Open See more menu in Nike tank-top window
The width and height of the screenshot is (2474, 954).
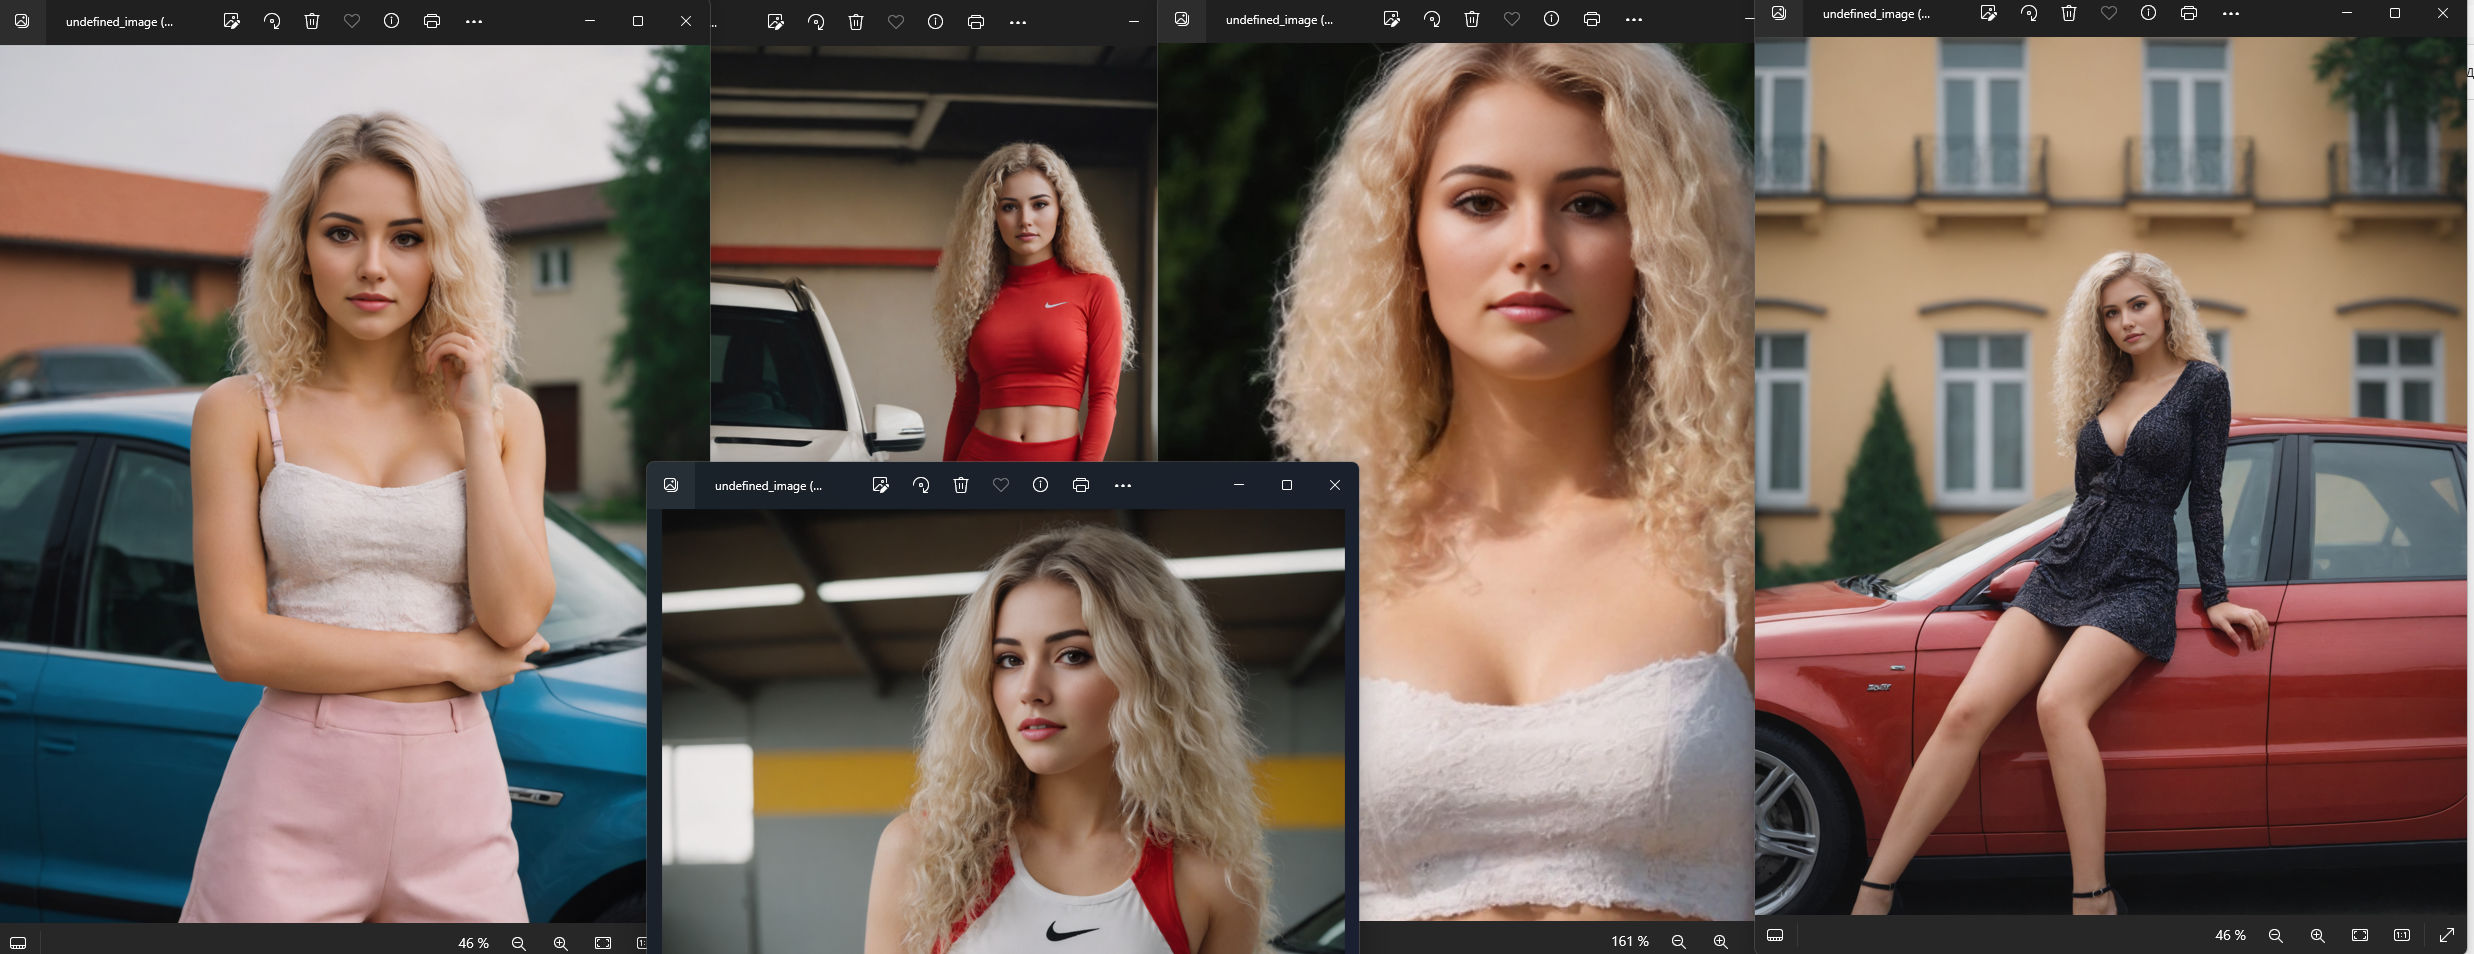(x=1123, y=485)
